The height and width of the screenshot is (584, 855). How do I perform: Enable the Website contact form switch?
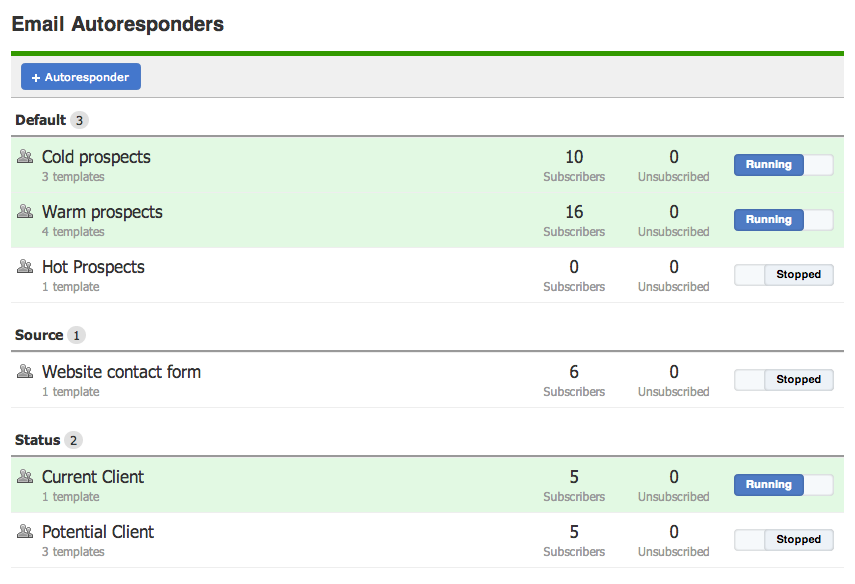click(783, 380)
